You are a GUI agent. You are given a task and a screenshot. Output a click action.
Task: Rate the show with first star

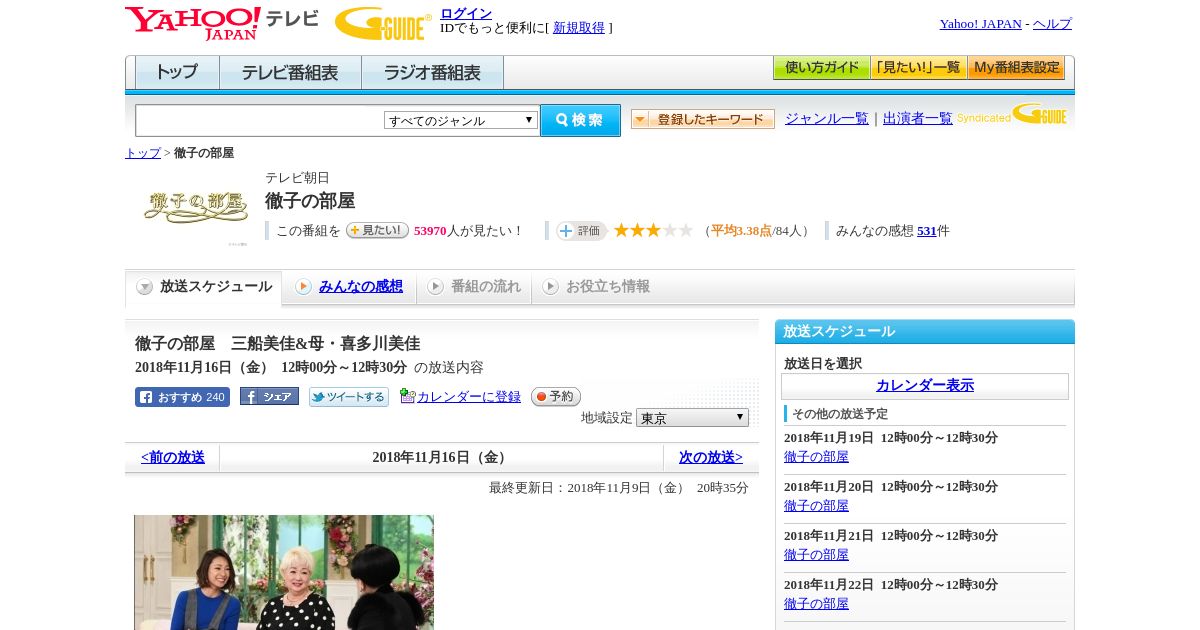point(621,230)
